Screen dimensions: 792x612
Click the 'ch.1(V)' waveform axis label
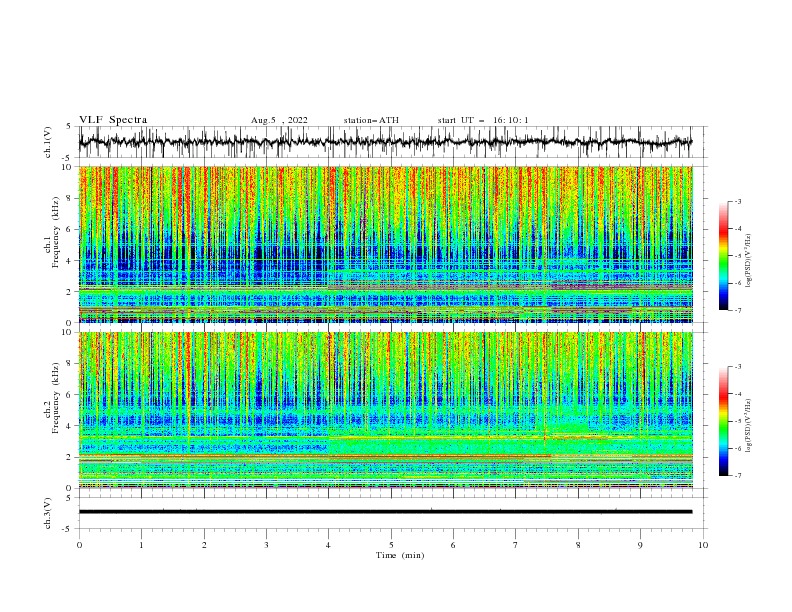pos(48,142)
